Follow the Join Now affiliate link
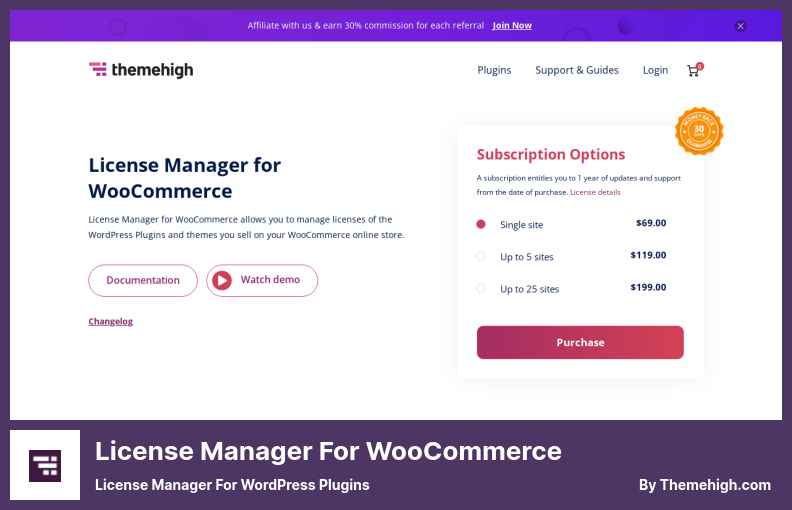The width and height of the screenshot is (792, 510). [x=512, y=26]
